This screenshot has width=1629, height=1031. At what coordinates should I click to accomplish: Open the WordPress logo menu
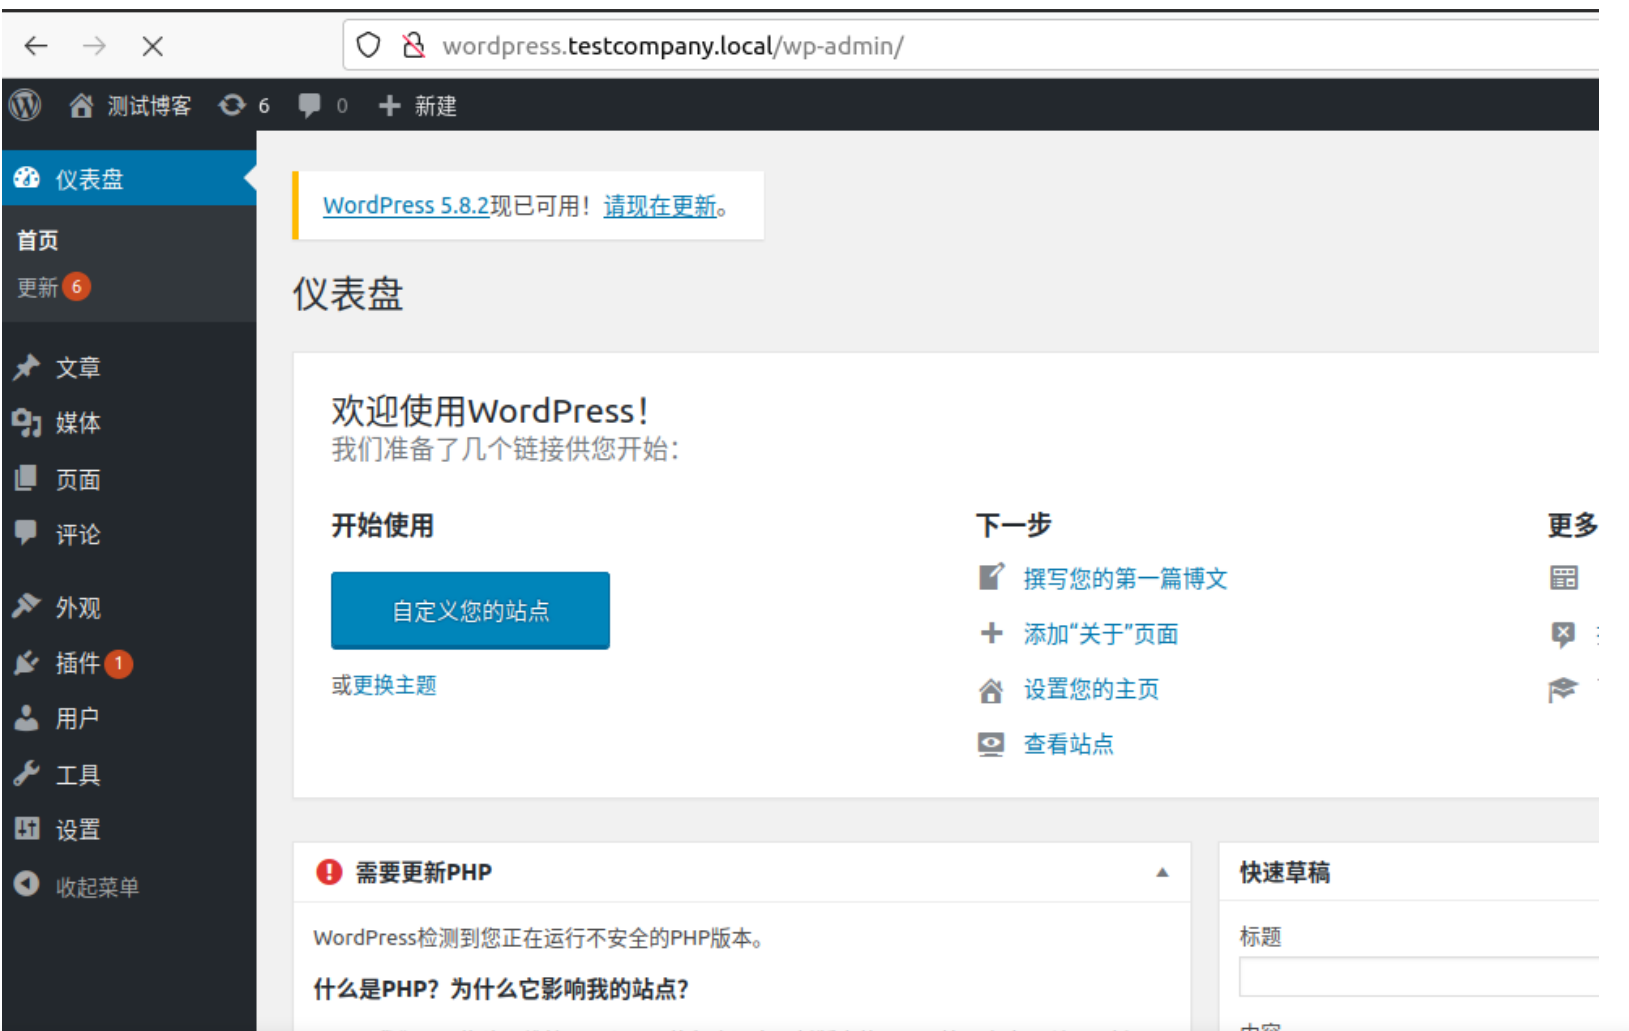point(25,105)
